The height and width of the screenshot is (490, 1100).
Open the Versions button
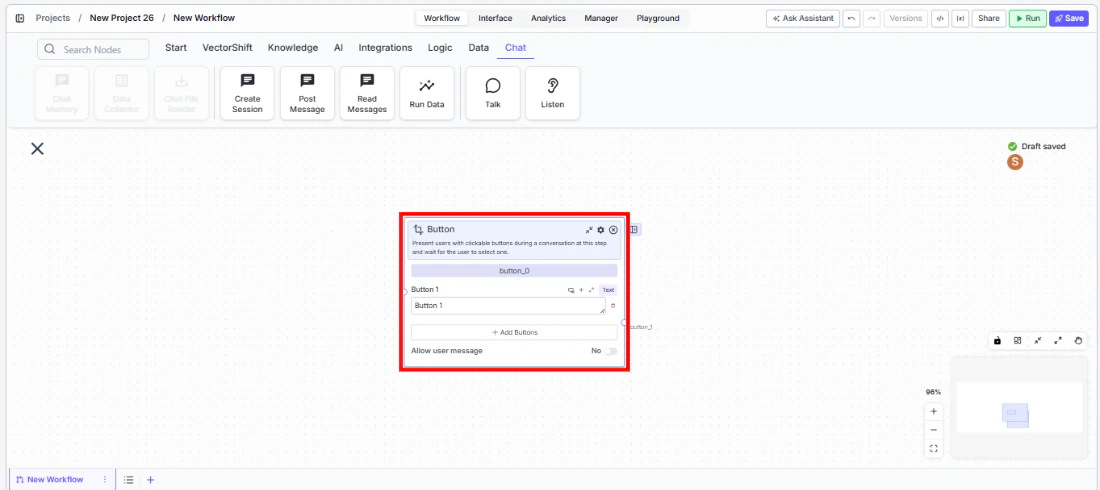pos(905,18)
